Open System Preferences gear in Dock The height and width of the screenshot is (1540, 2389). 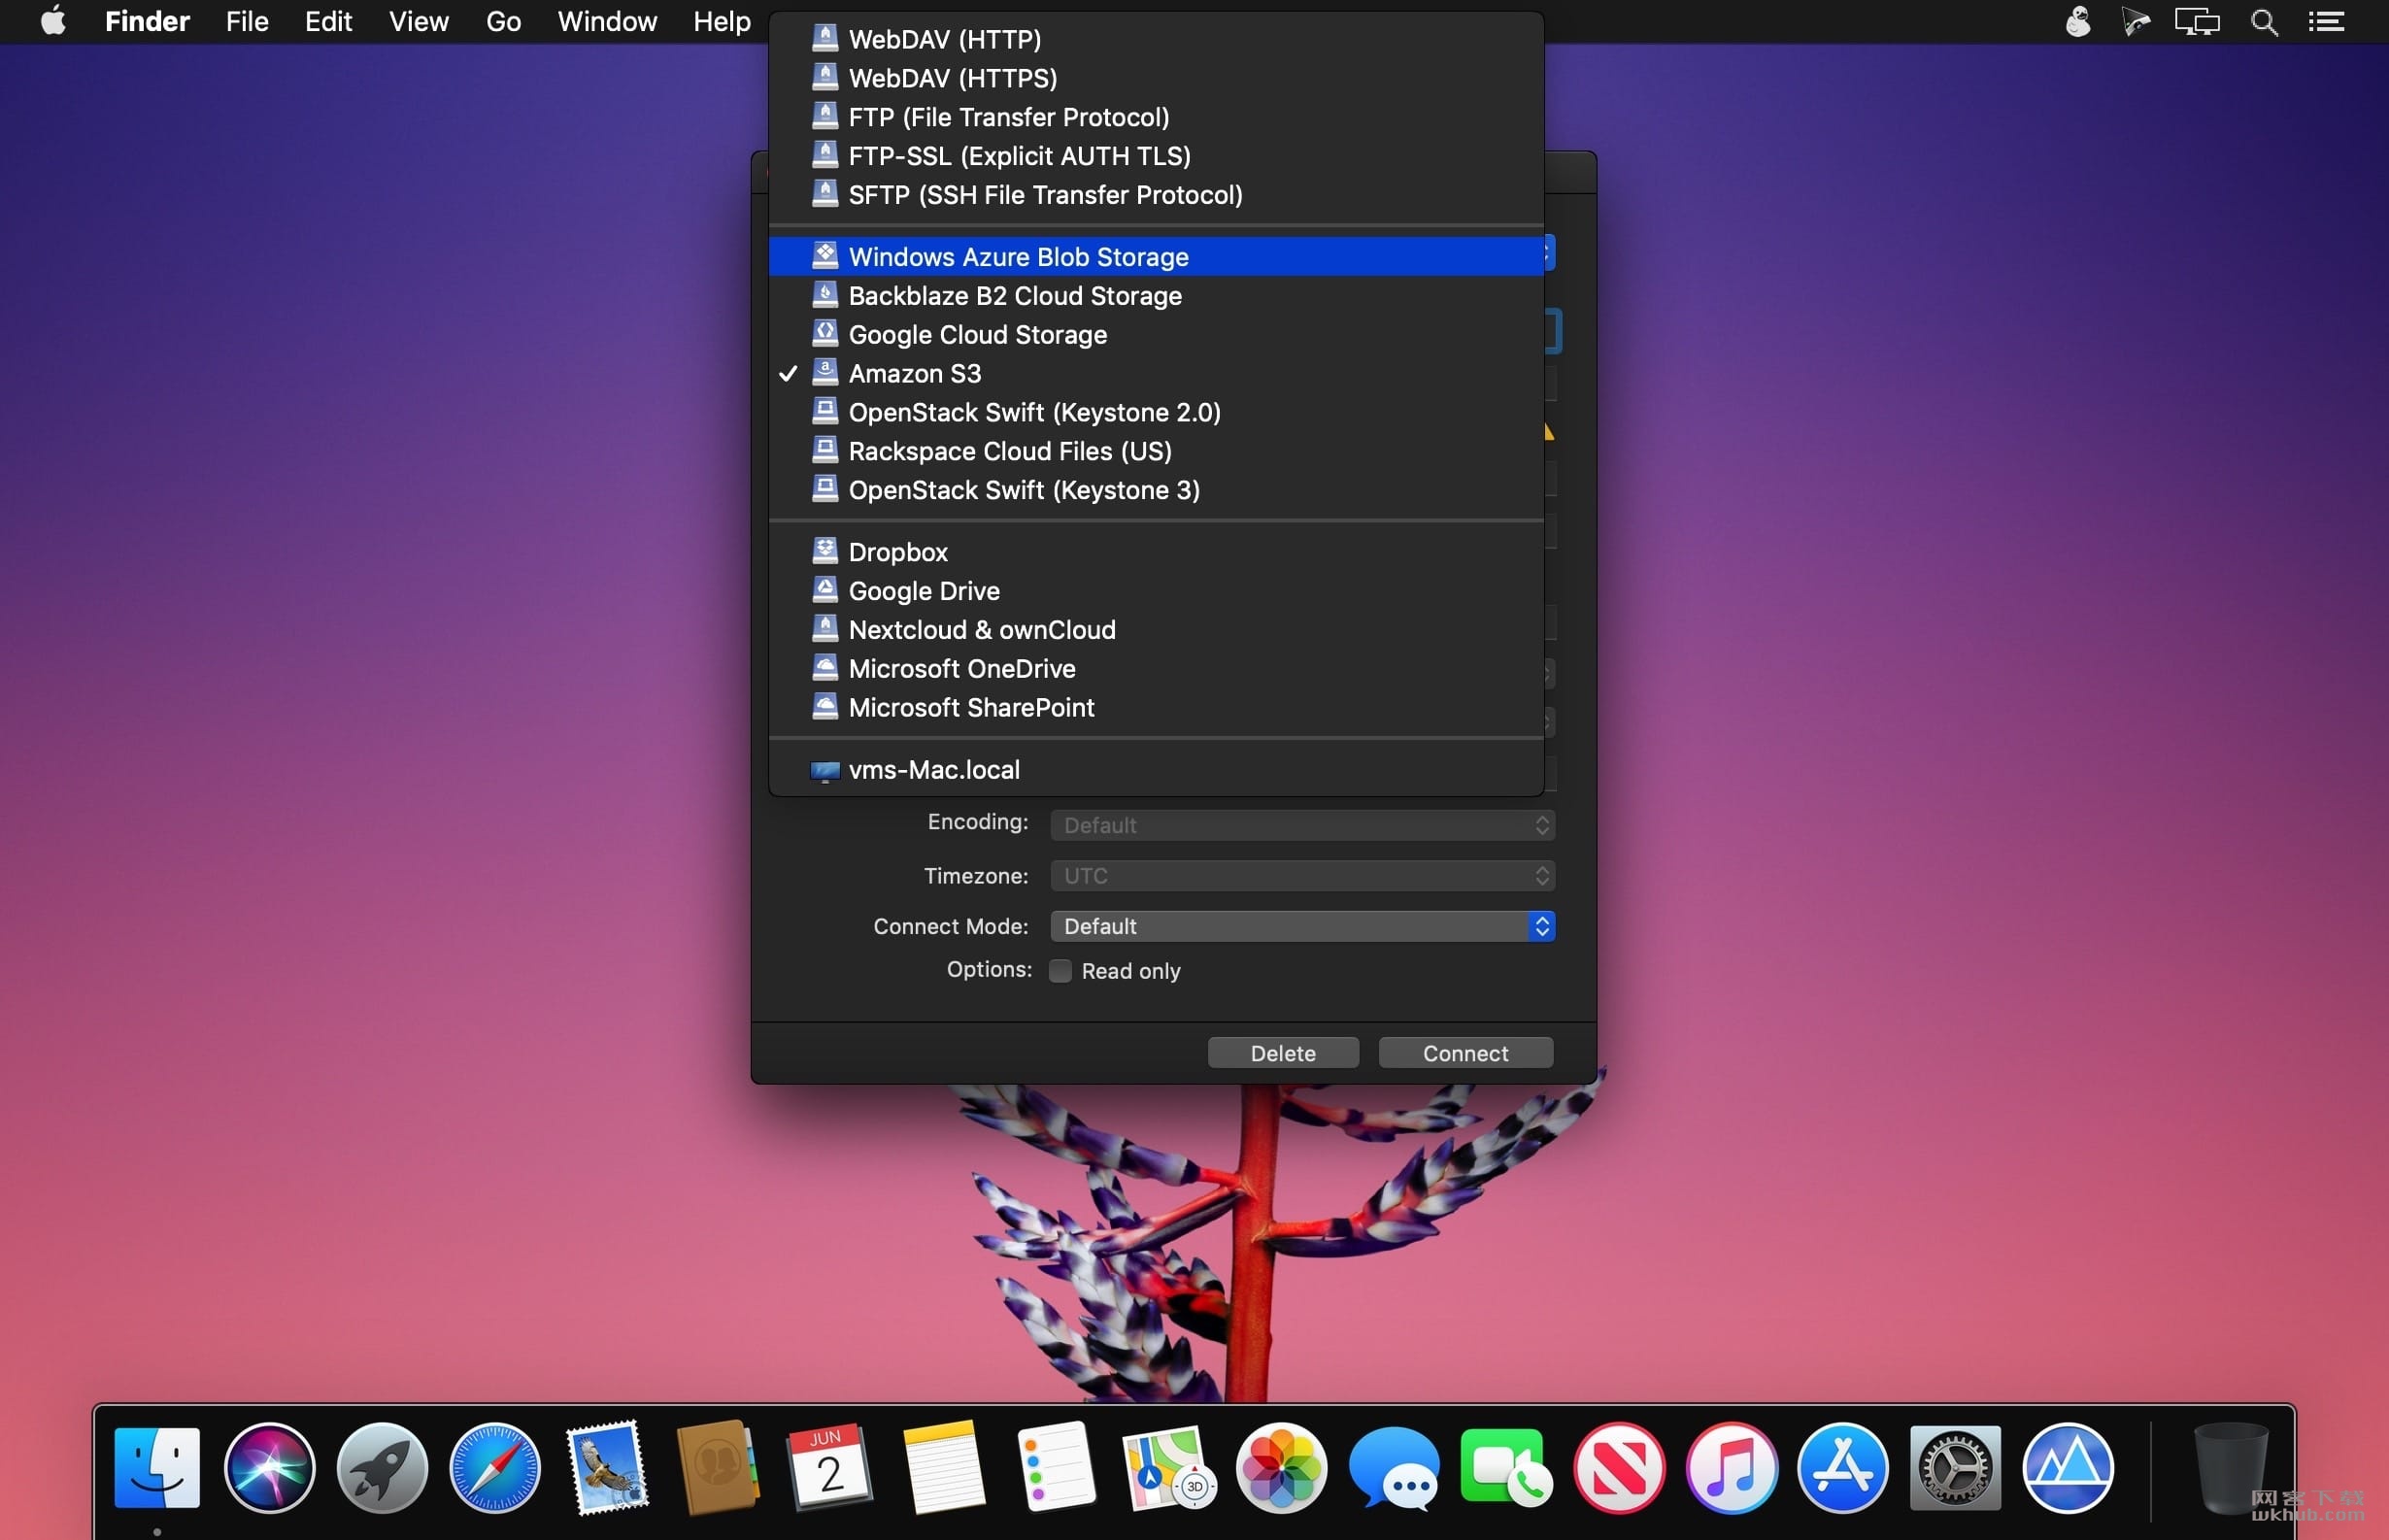click(x=1955, y=1467)
